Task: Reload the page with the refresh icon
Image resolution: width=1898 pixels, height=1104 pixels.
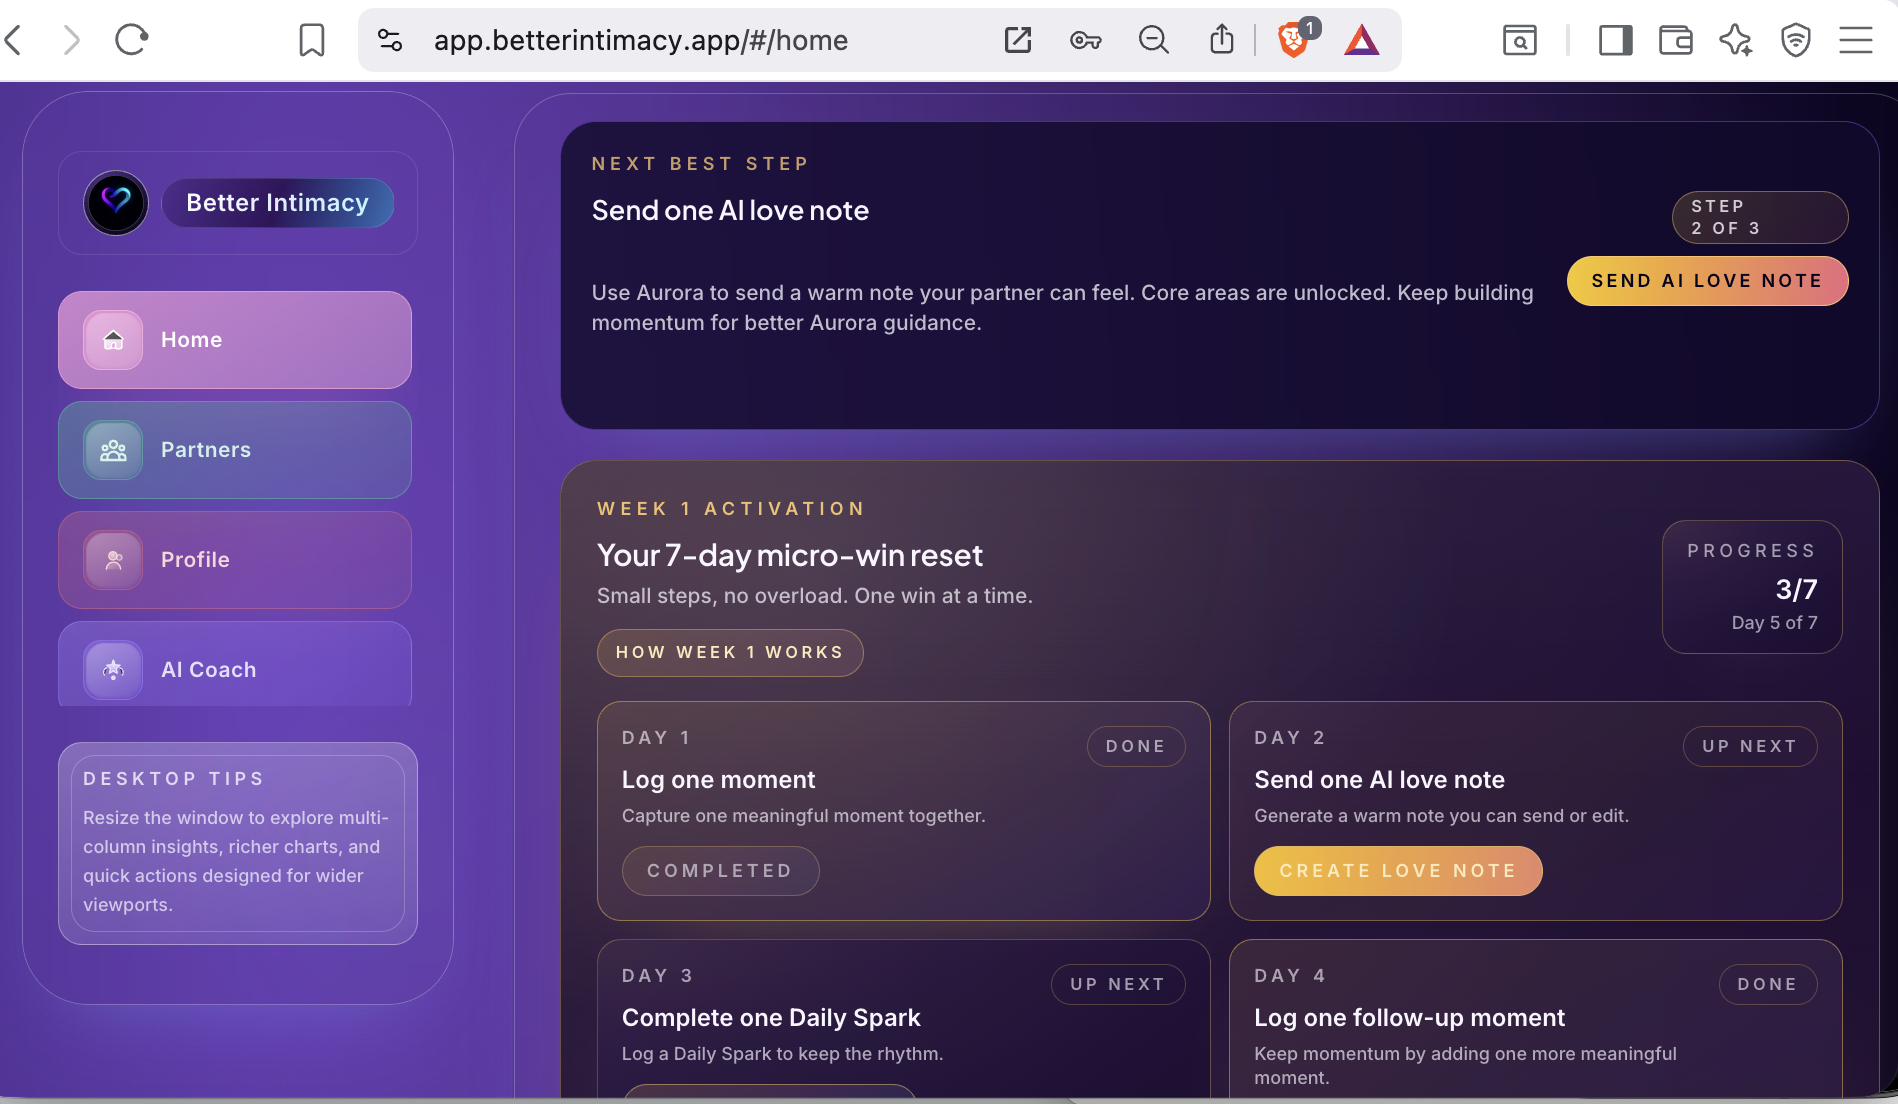Action: 130,40
